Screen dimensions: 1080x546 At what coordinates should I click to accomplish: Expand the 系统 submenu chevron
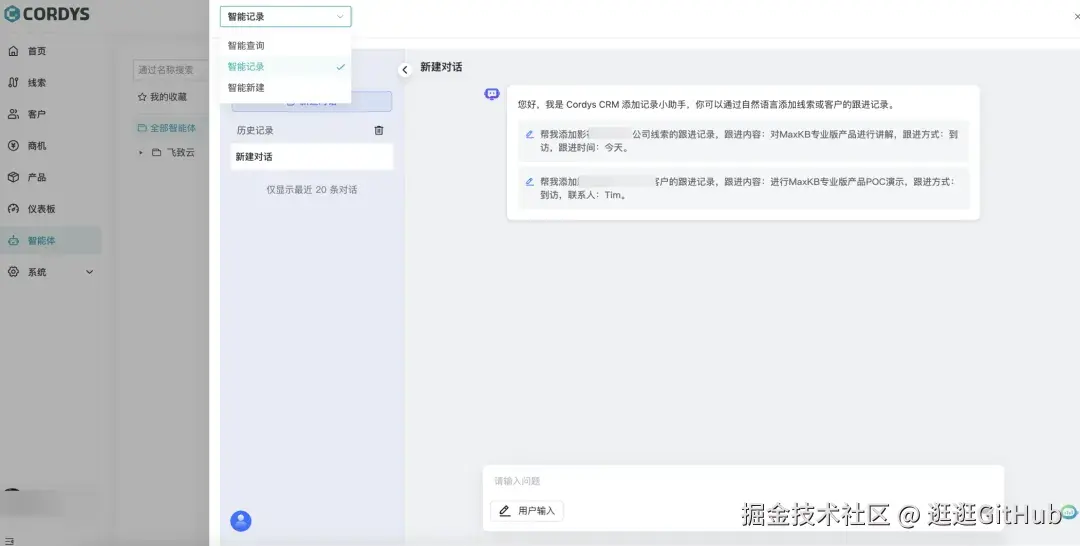(x=89, y=272)
